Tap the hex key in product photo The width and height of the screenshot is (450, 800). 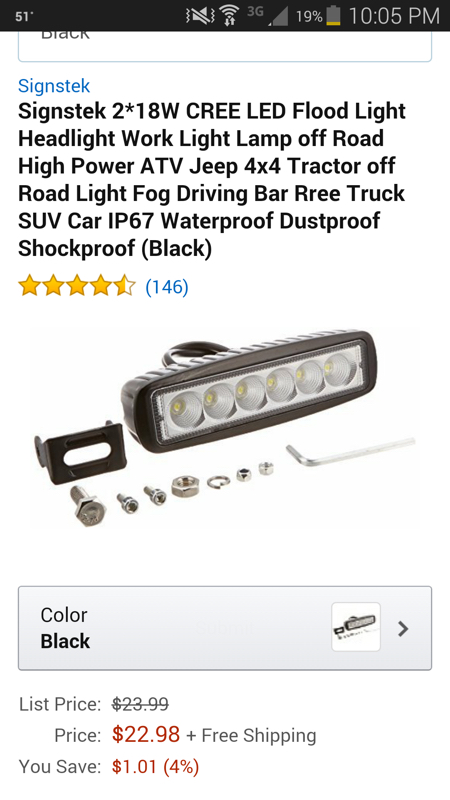pyautogui.click(x=350, y=451)
